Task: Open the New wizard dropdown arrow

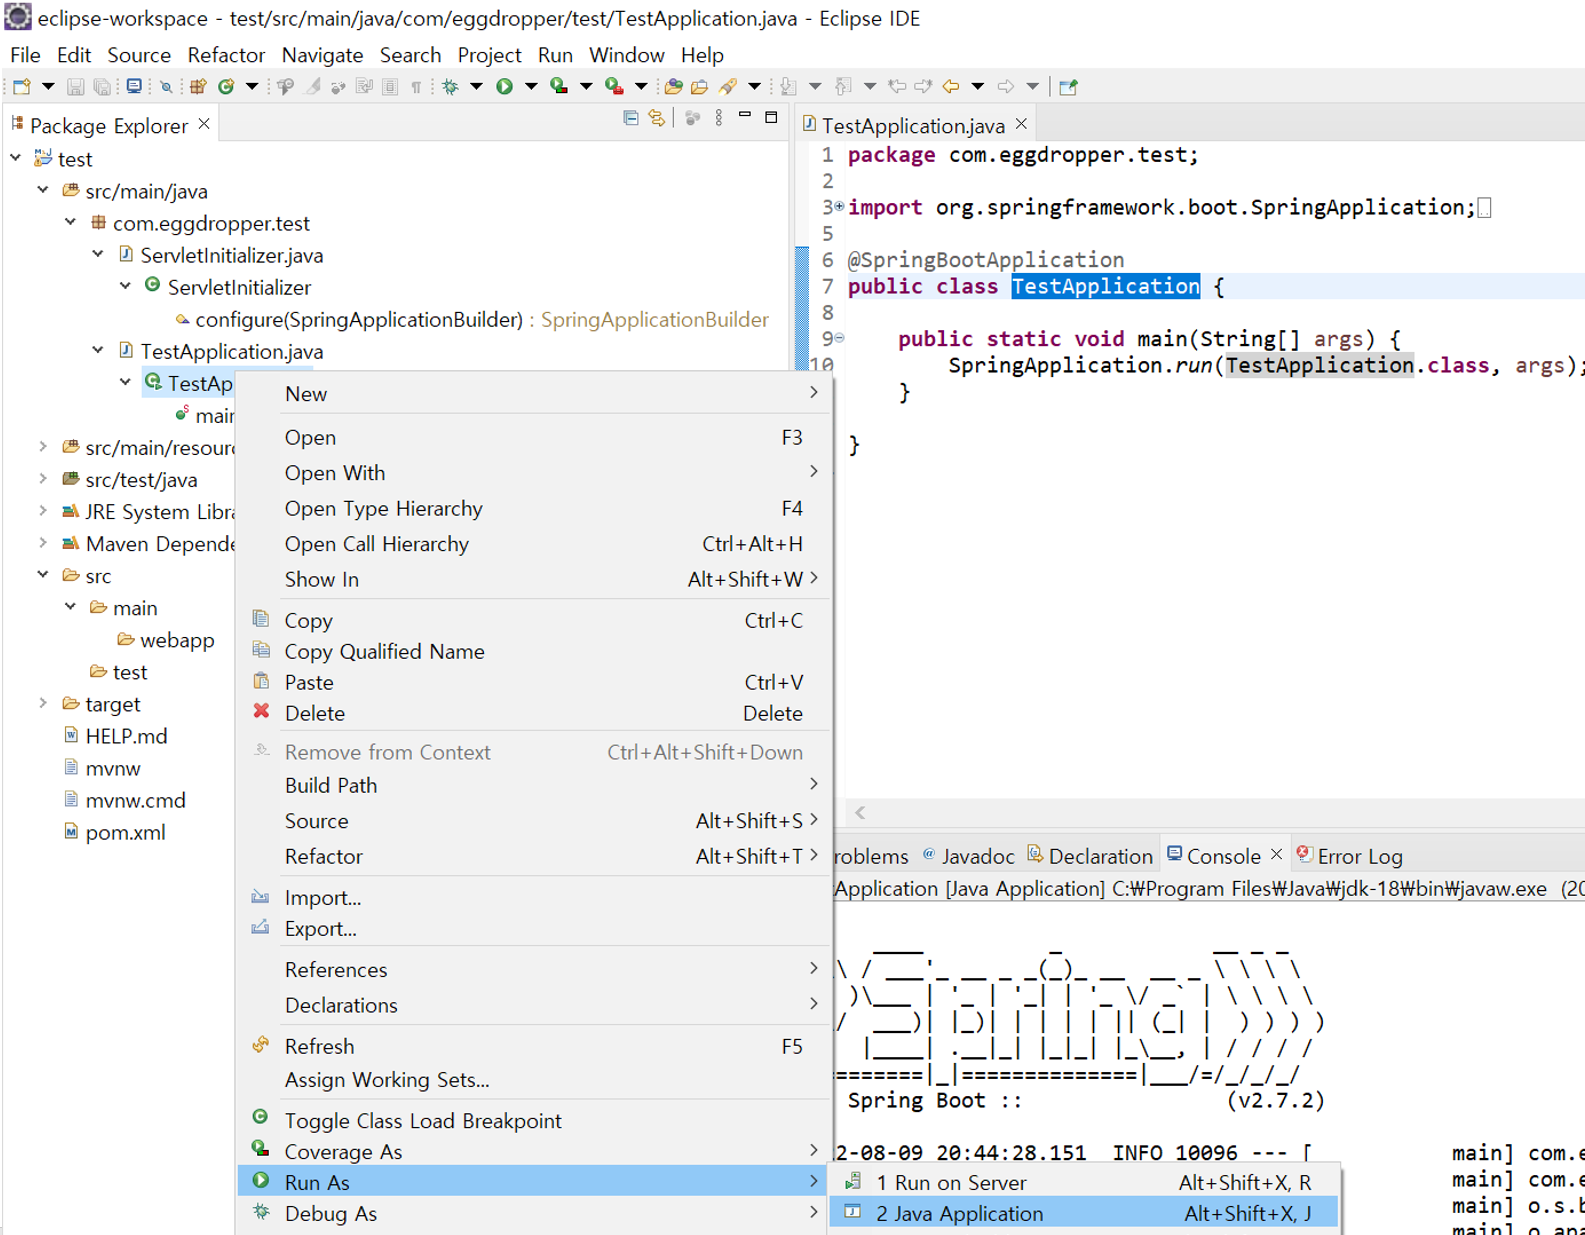Action: coord(47,87)
